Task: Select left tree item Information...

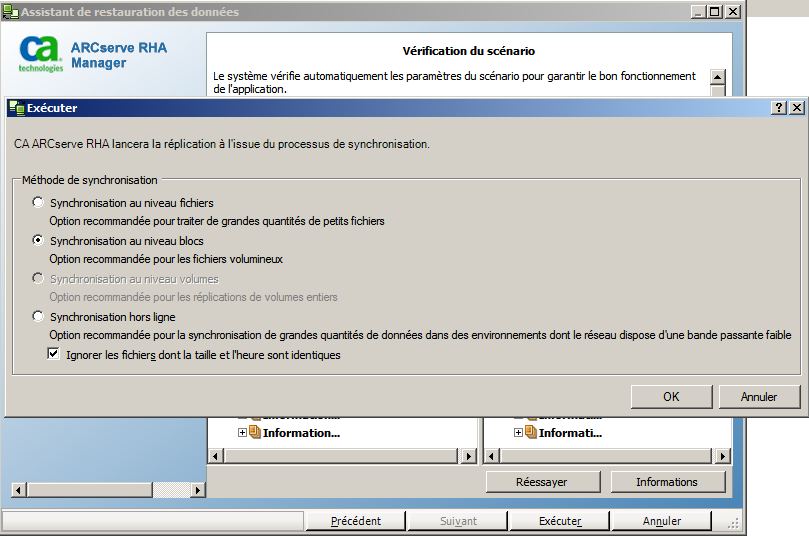Action: [301, 433]
